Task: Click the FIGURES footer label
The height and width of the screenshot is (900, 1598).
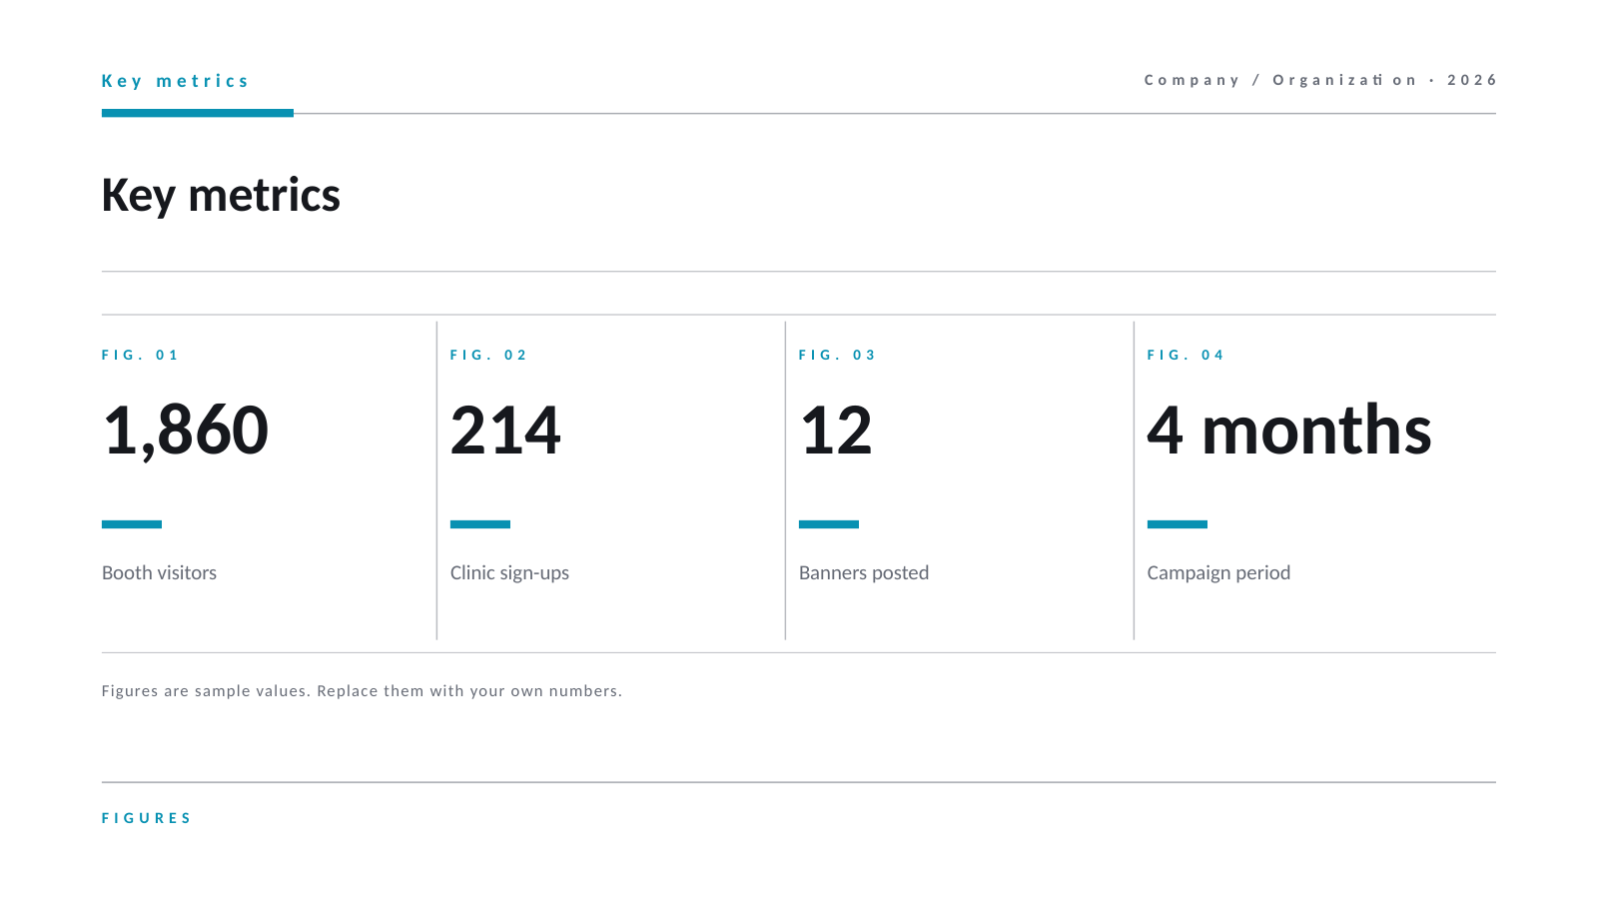Action: coord(146,818)
